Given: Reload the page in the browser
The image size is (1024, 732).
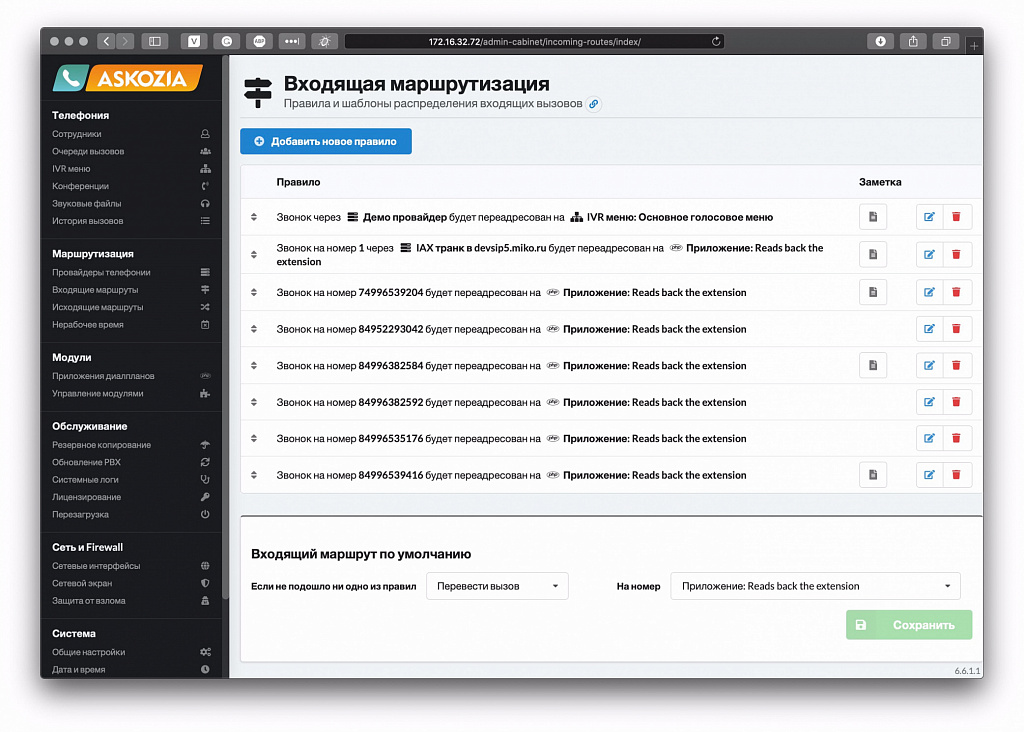Looking at the screenshot, I should coord(716,41).
